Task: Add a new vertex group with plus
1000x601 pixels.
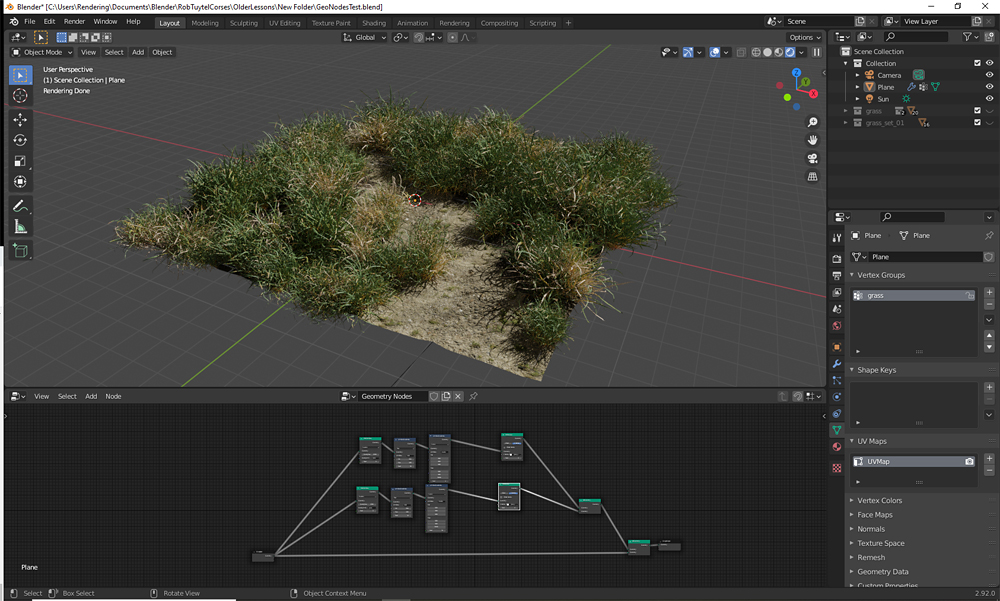Action: (989, 292)
